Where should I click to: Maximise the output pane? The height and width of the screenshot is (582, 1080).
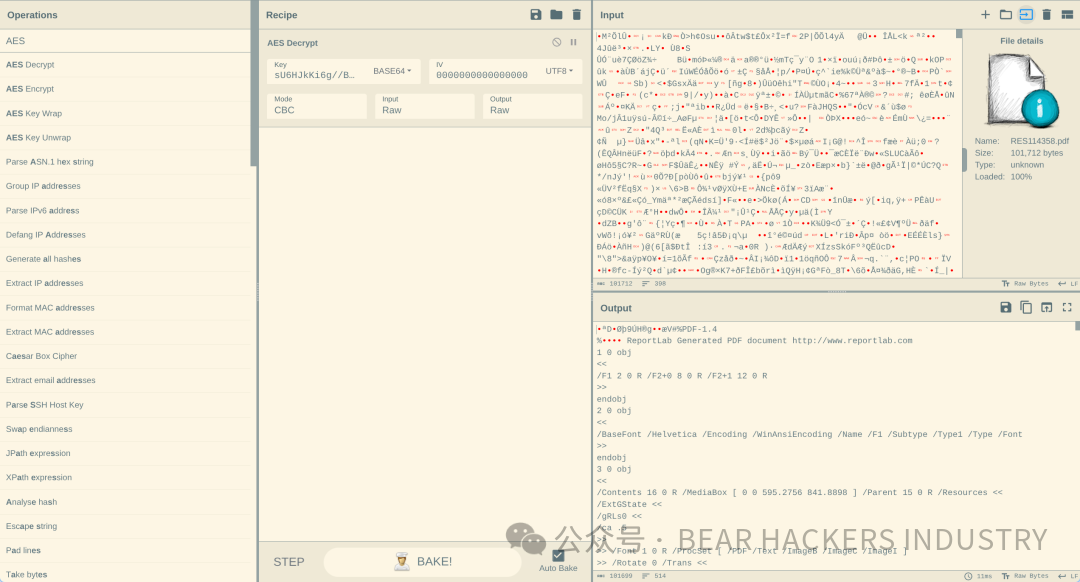coord(1067,308)
